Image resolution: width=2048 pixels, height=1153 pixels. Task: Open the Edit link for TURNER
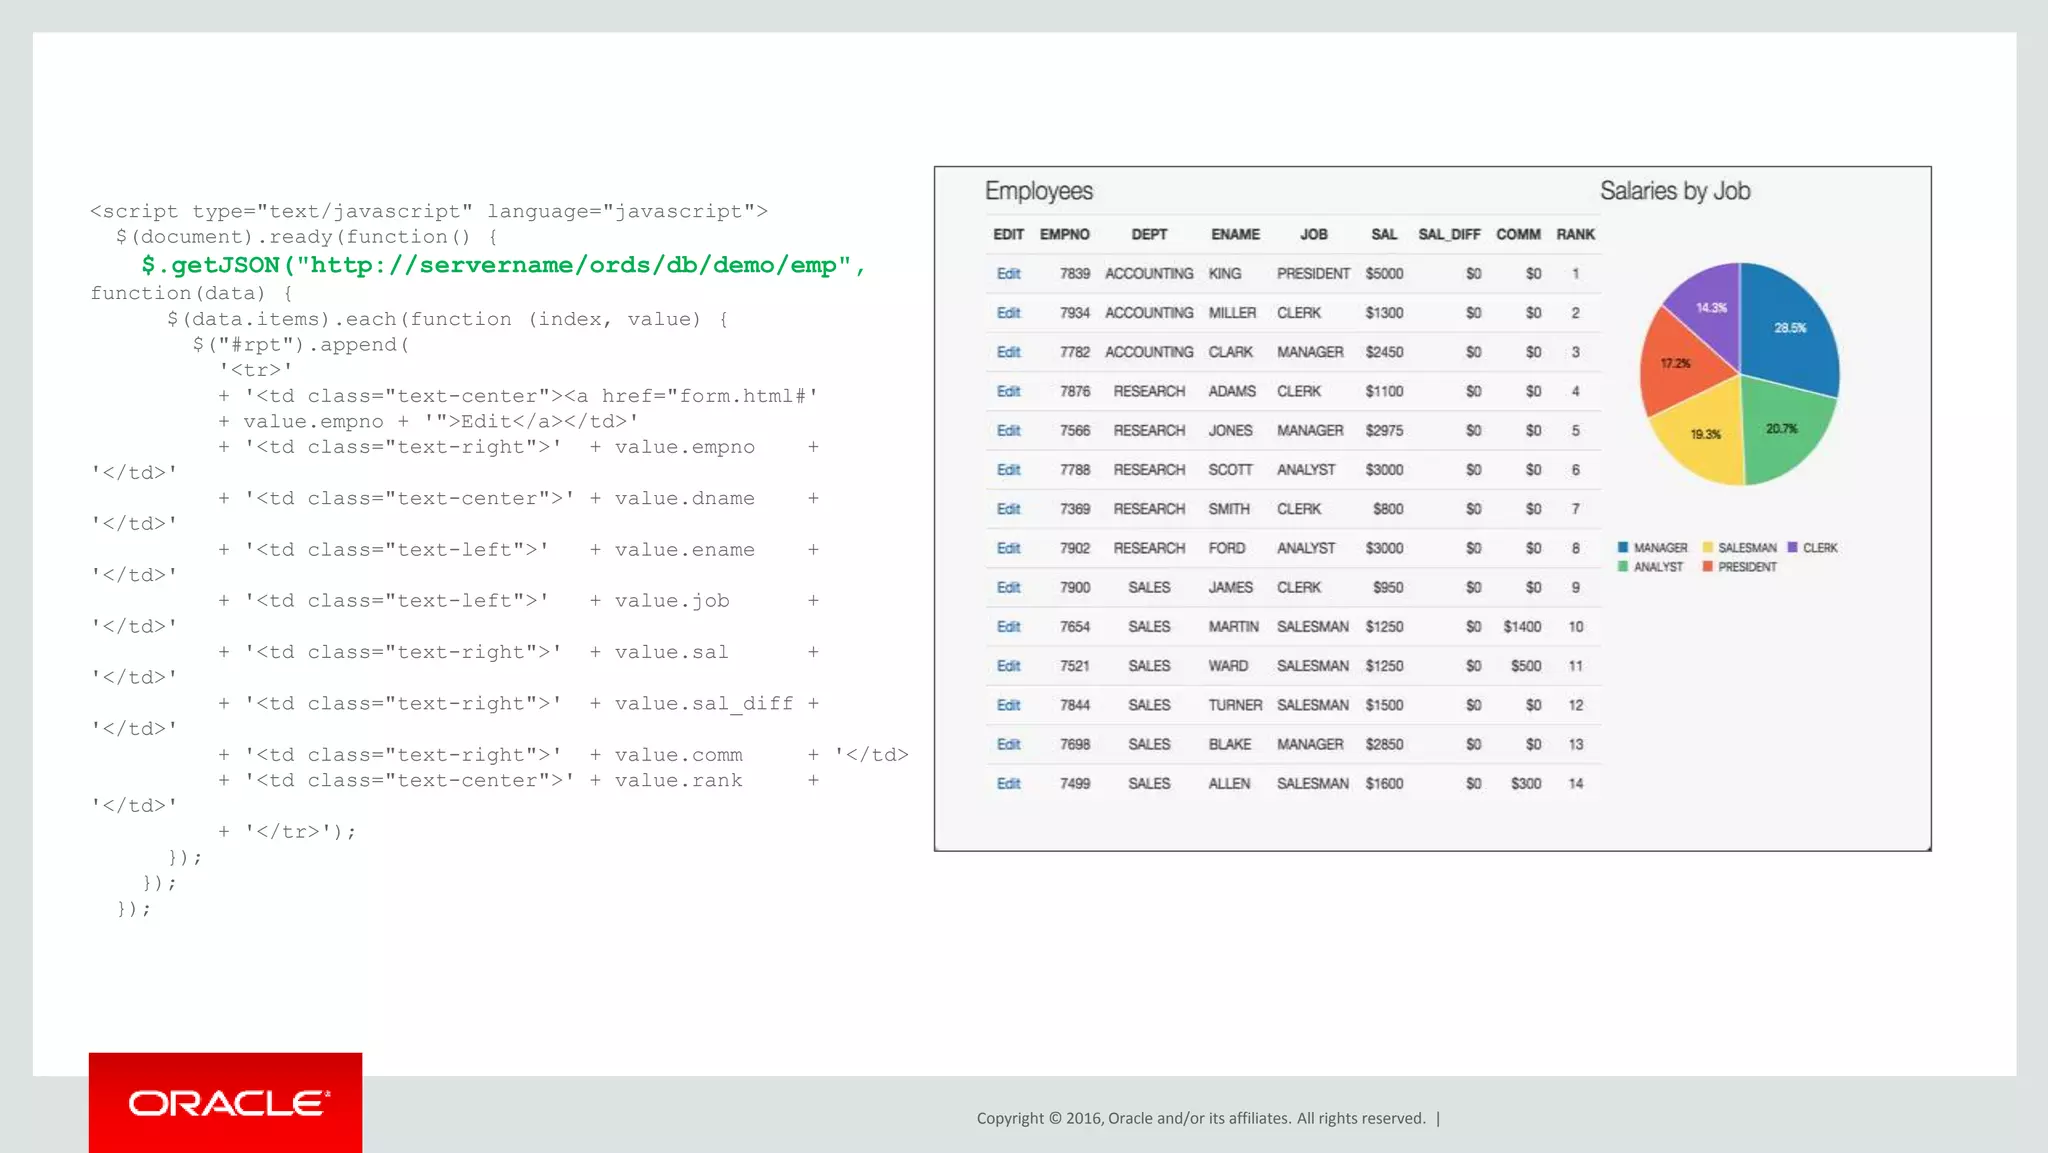(1008, 705)
